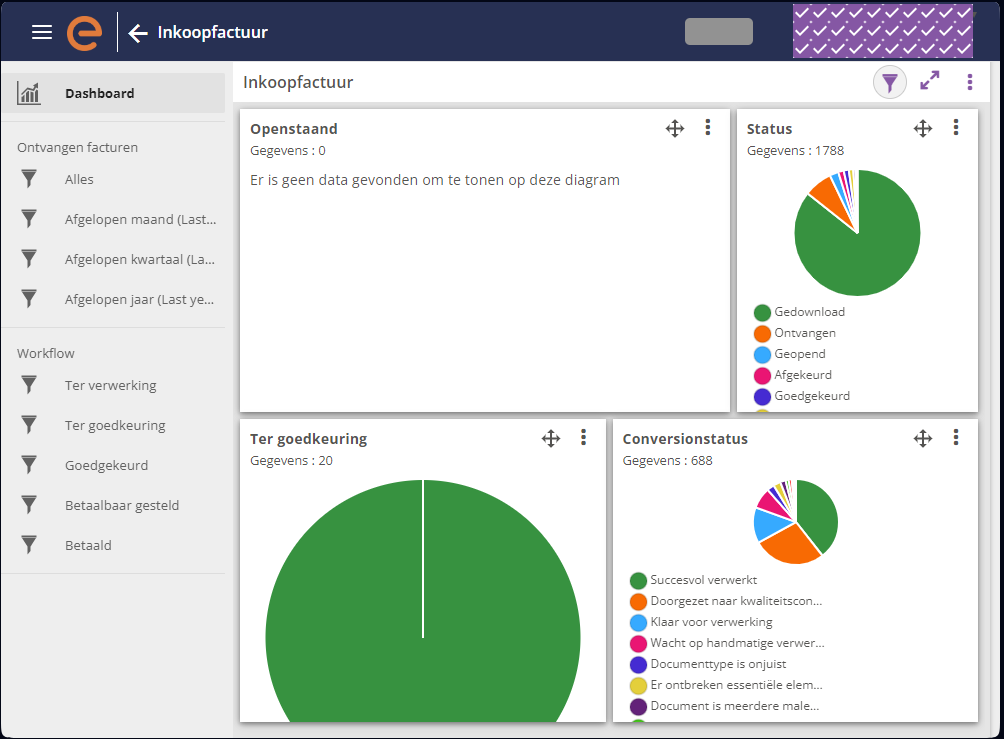
Task: Toggle the Document is meerdere male... swatch
Action: point(638,707)
